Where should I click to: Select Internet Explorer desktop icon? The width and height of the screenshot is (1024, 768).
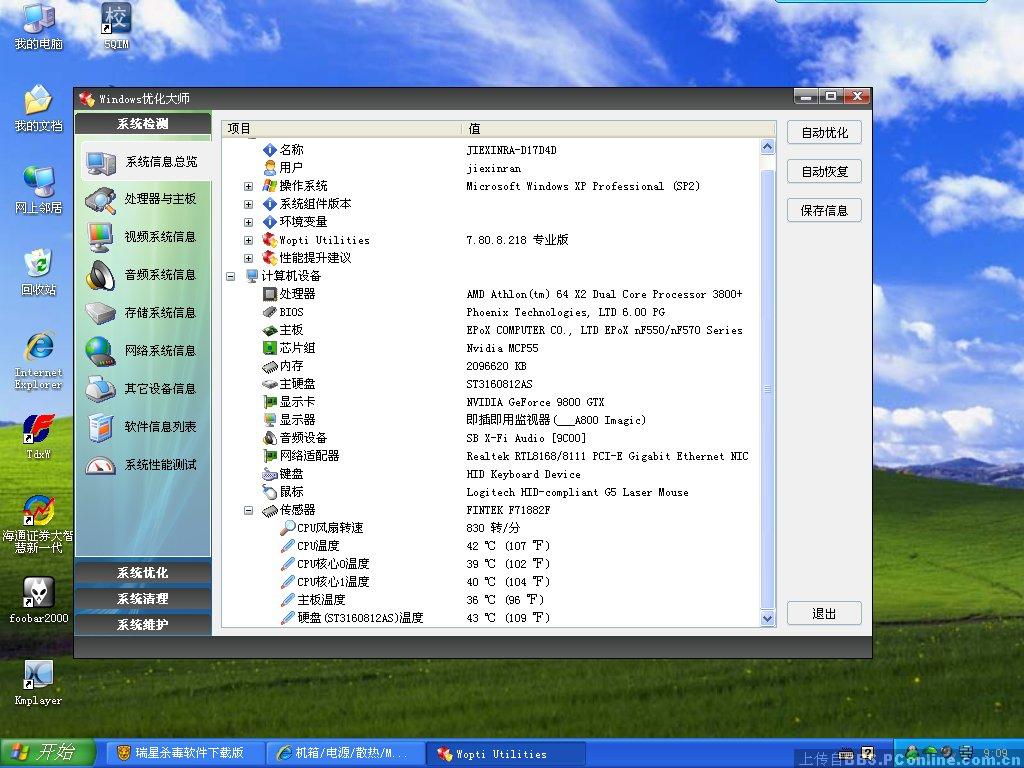click(x=39, y=360)
